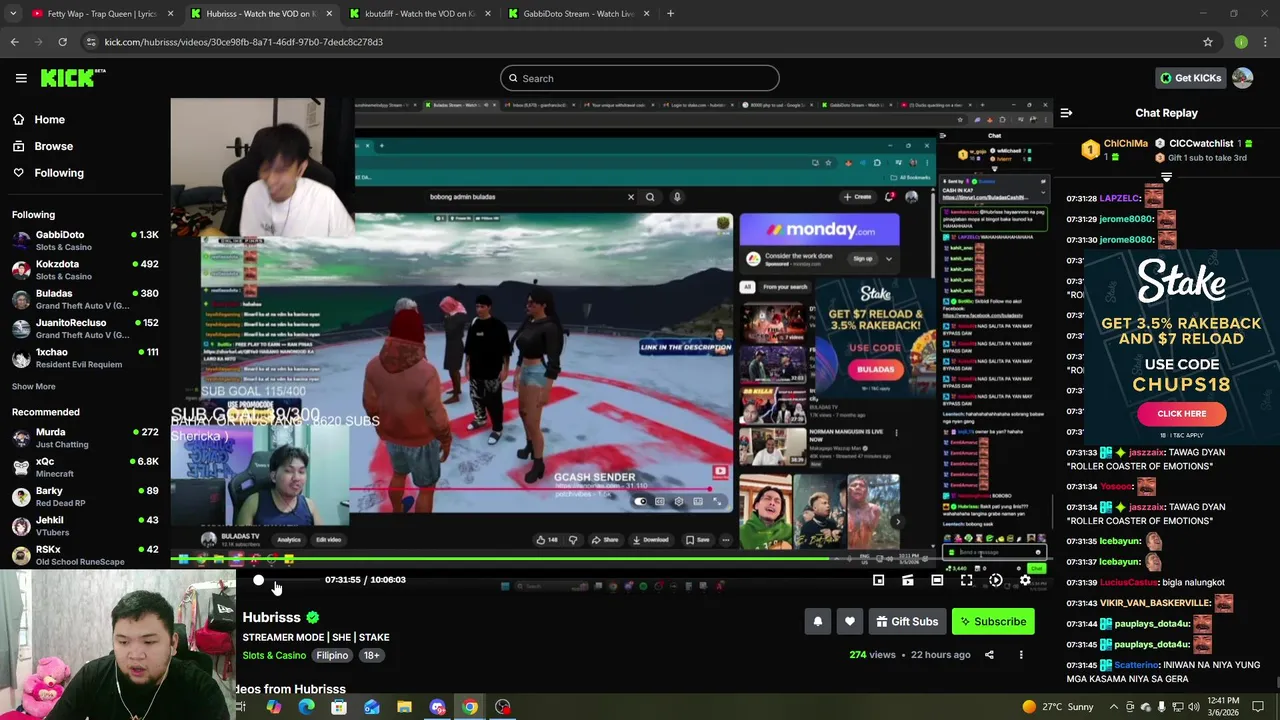Open xQc recommended channel
Viewport: 1280px width, 720px height.
[x=86, y=467]
